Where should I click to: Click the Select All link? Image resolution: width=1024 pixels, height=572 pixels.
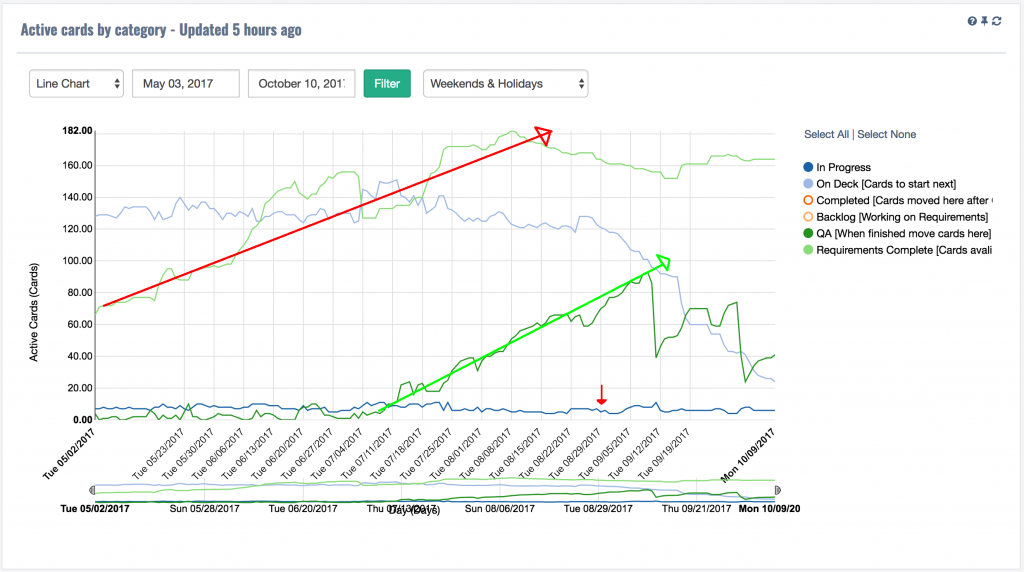826,134
